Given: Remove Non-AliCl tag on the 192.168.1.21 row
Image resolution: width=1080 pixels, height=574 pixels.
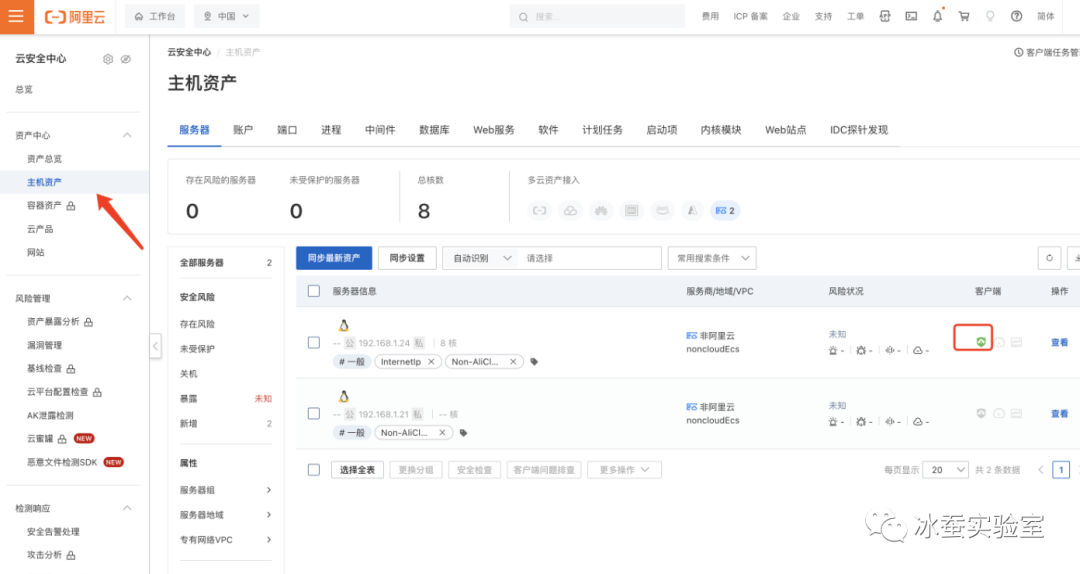Looking at the screenshot, I should tap(442, 433).
